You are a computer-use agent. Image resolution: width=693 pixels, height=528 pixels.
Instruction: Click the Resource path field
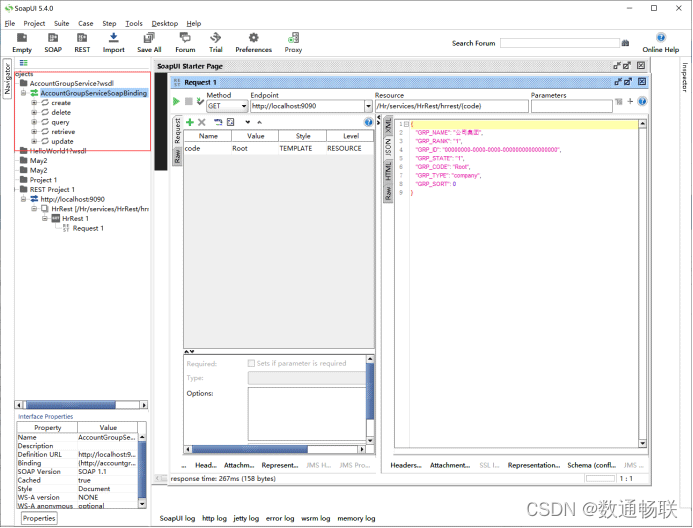451,106
